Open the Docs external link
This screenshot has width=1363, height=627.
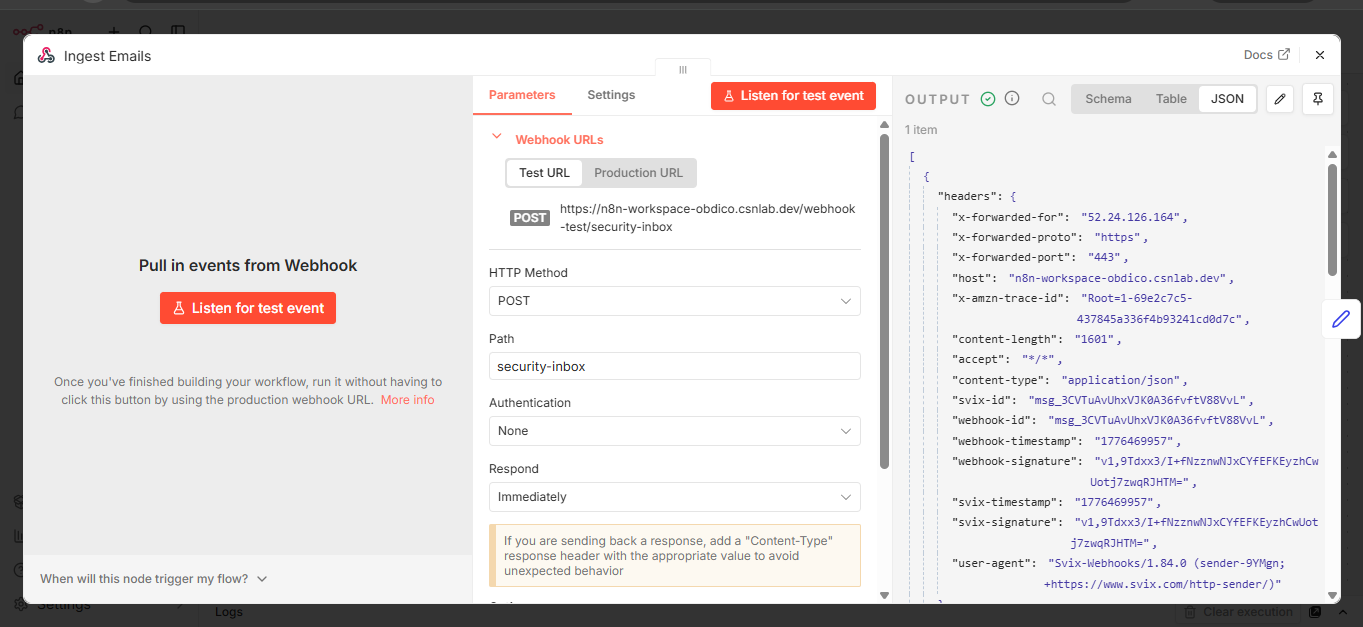(x=1266, y=55)
